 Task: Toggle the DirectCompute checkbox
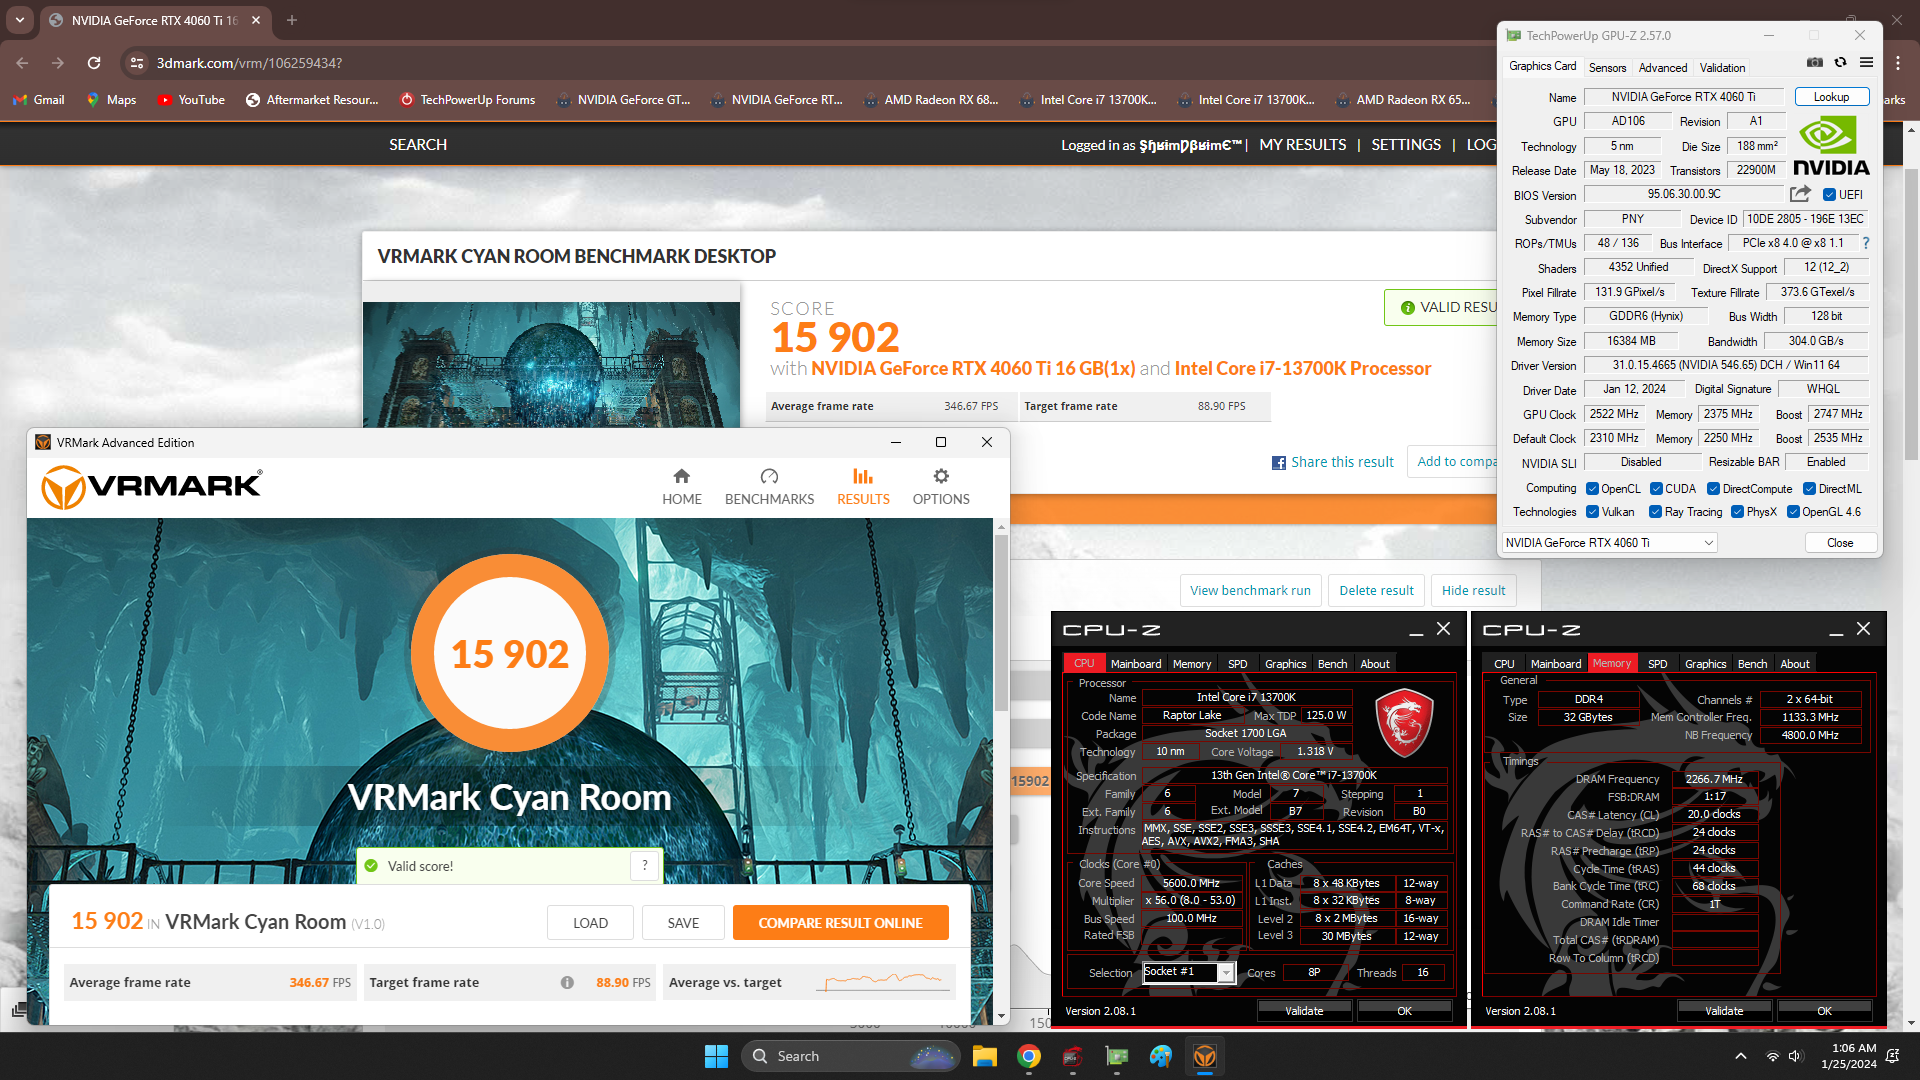point(1713,489)
